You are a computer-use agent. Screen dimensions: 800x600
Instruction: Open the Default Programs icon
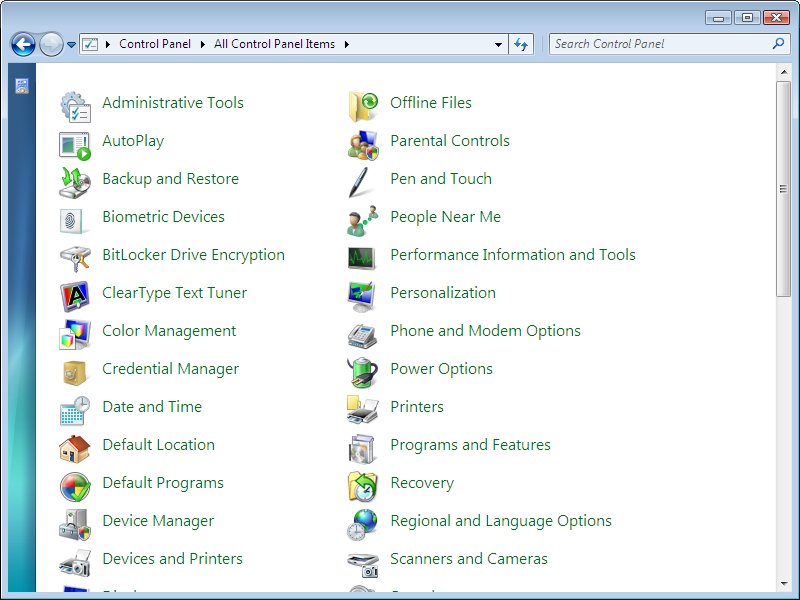[75, 487]
